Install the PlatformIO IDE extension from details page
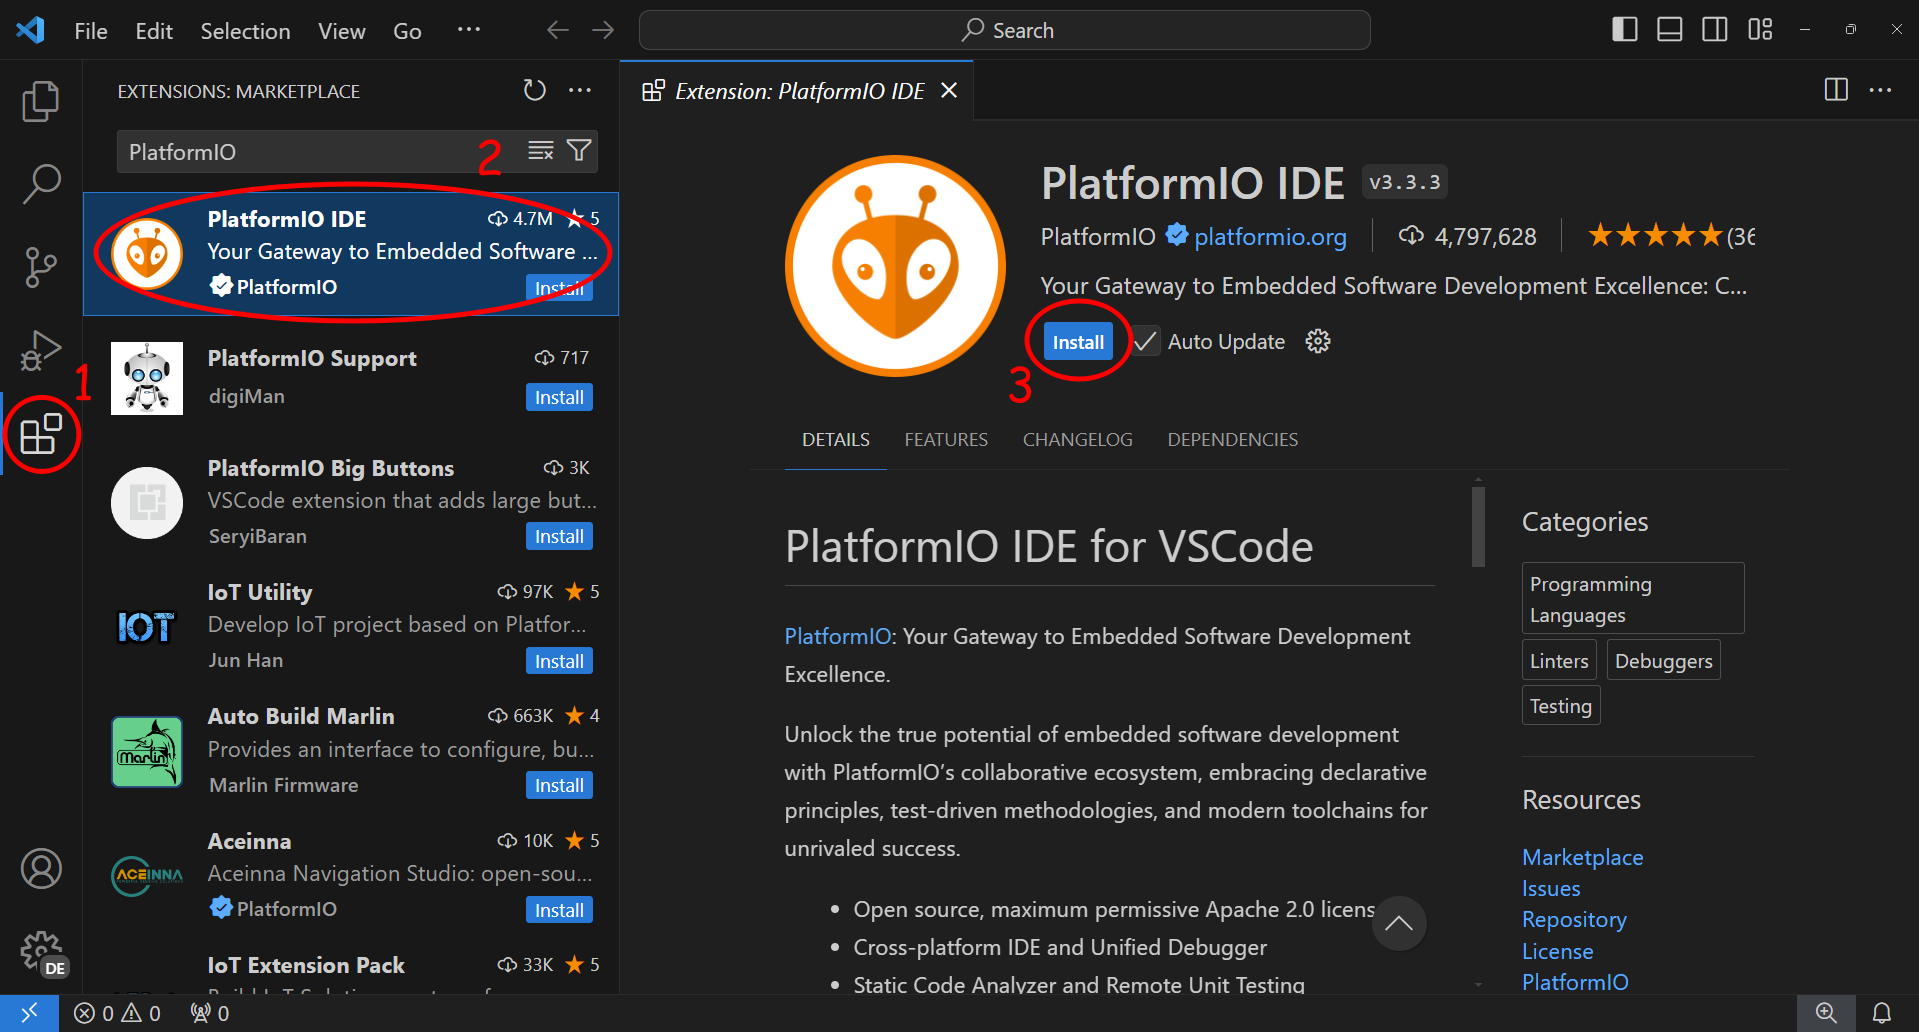 point(1077,342)
